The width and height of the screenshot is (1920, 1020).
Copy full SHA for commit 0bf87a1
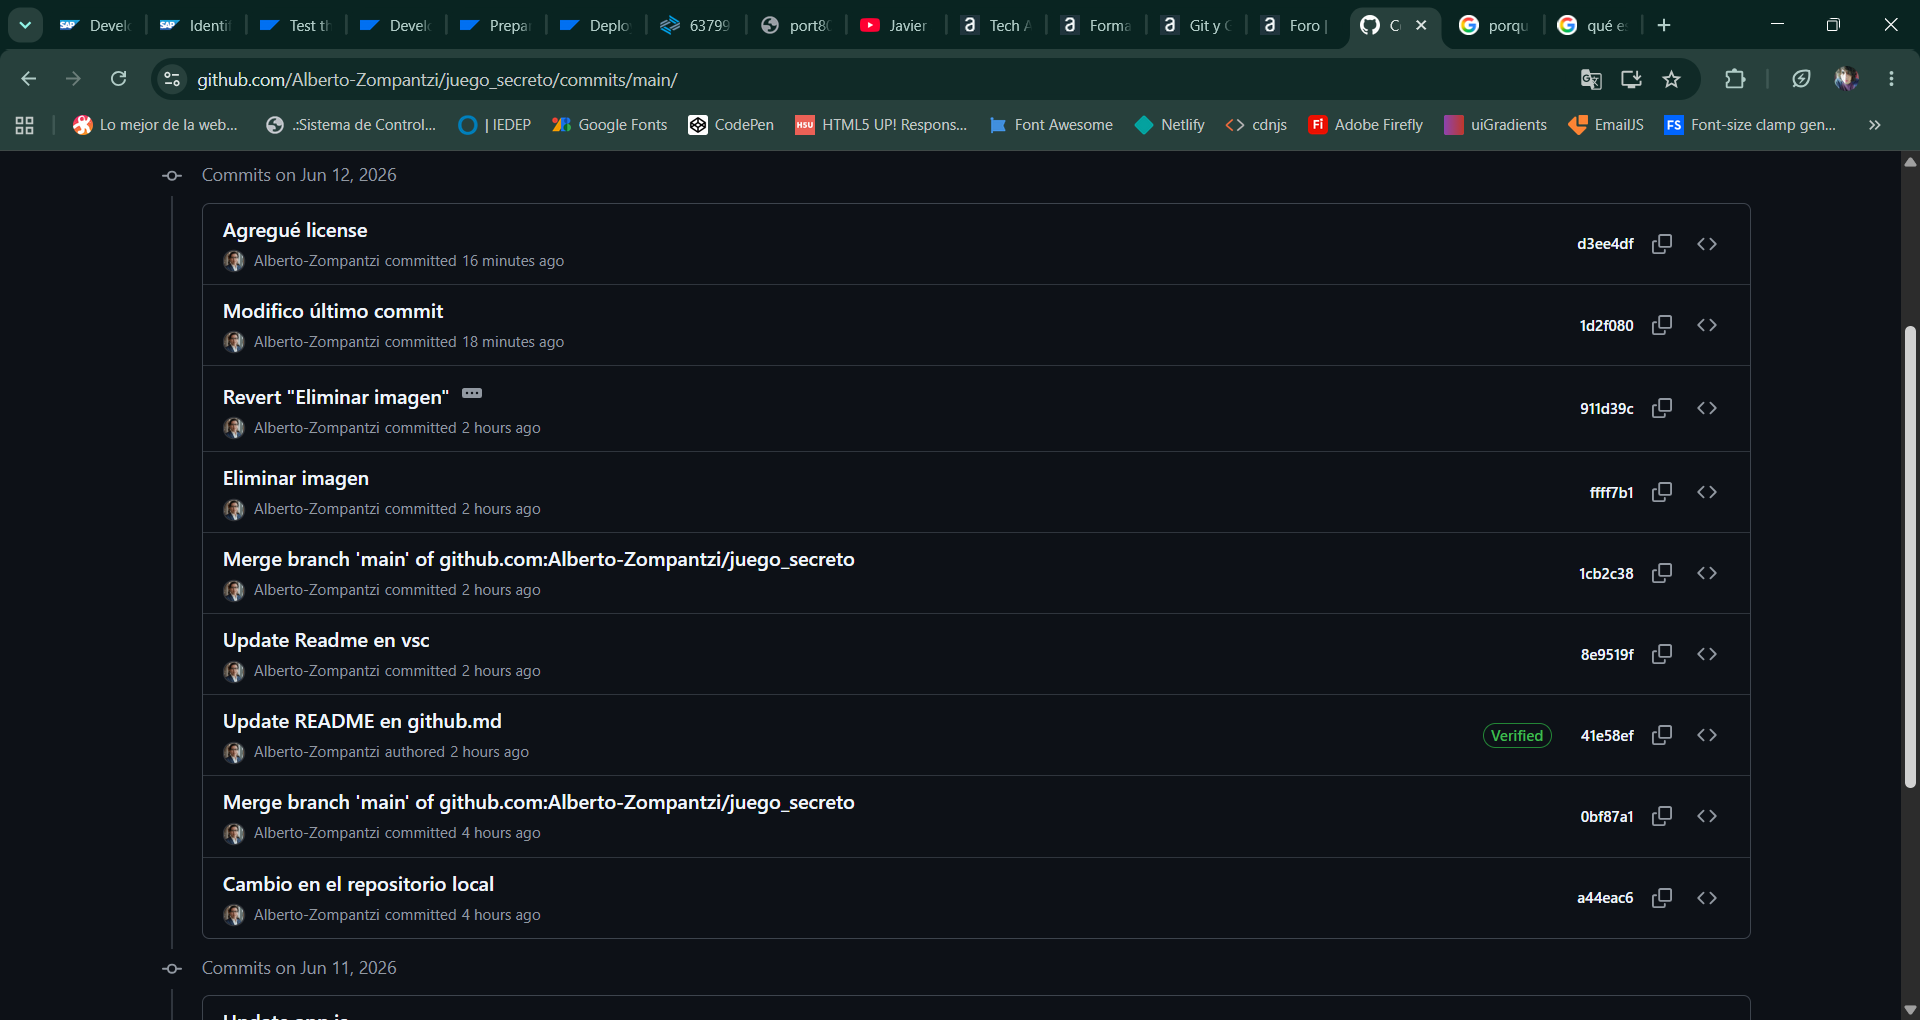[x=1662, y=816]
